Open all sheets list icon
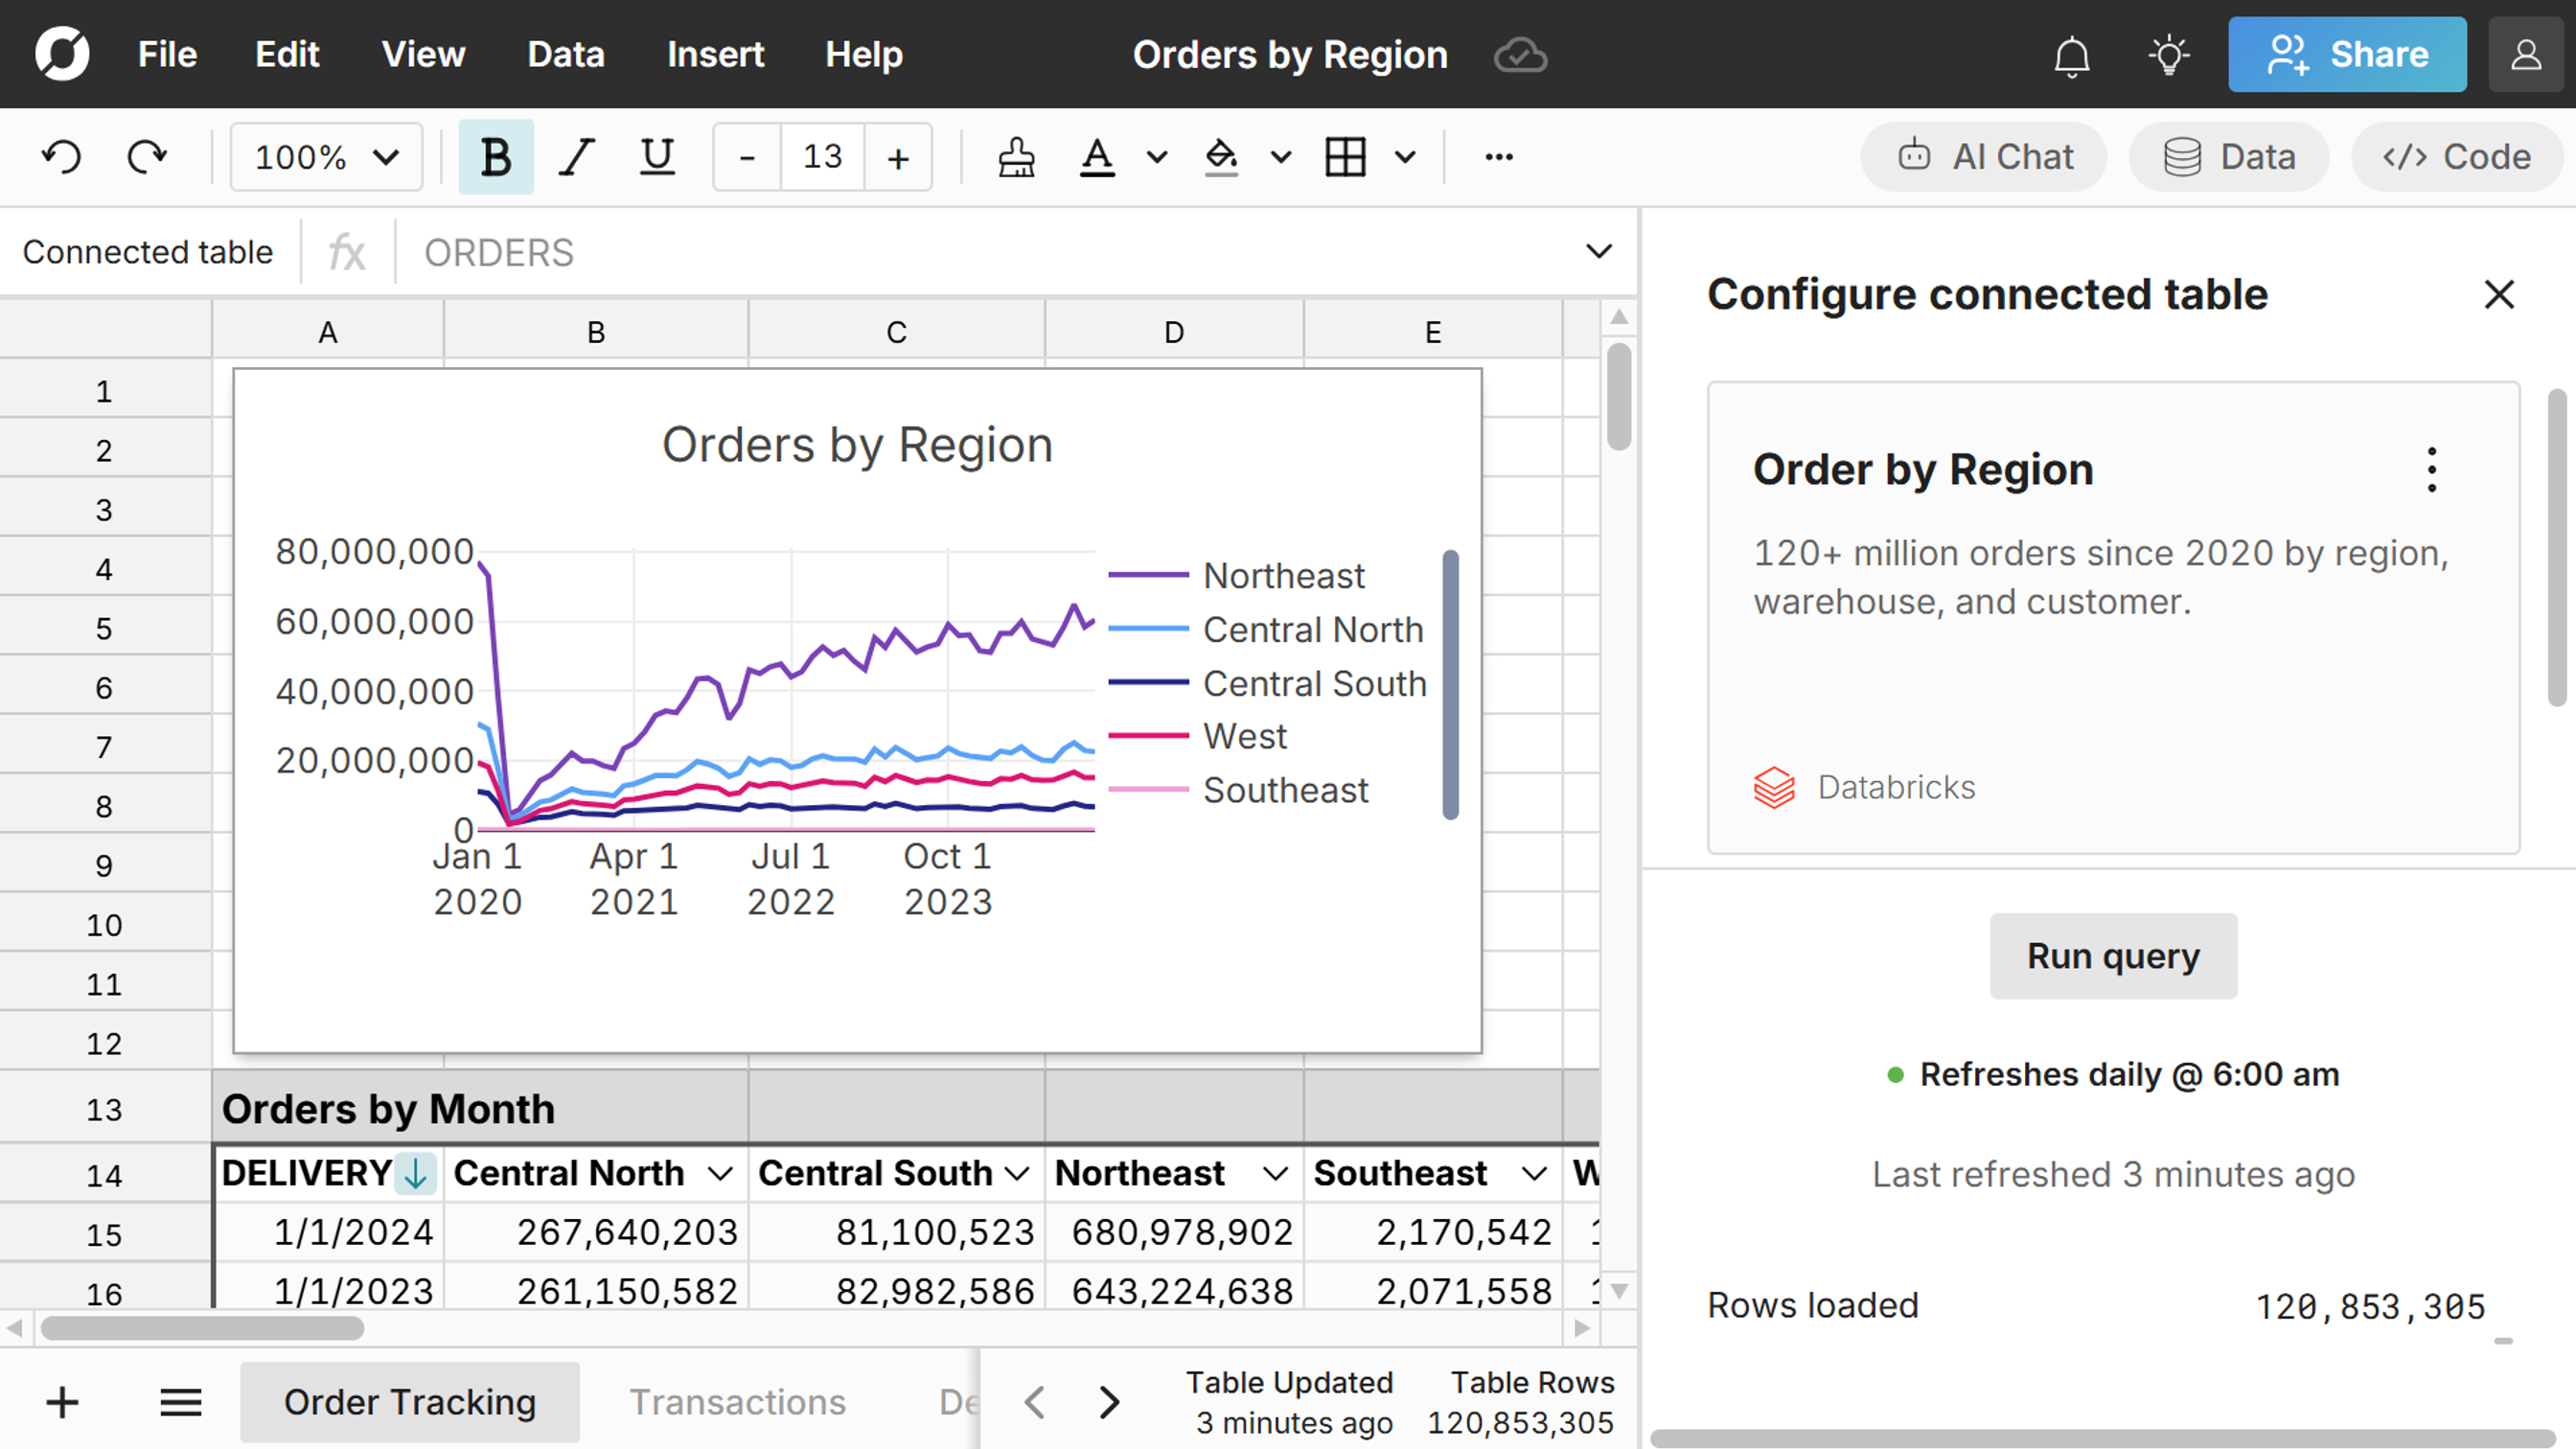Screen dimensions: 2576x1449 coord(181,1402)
